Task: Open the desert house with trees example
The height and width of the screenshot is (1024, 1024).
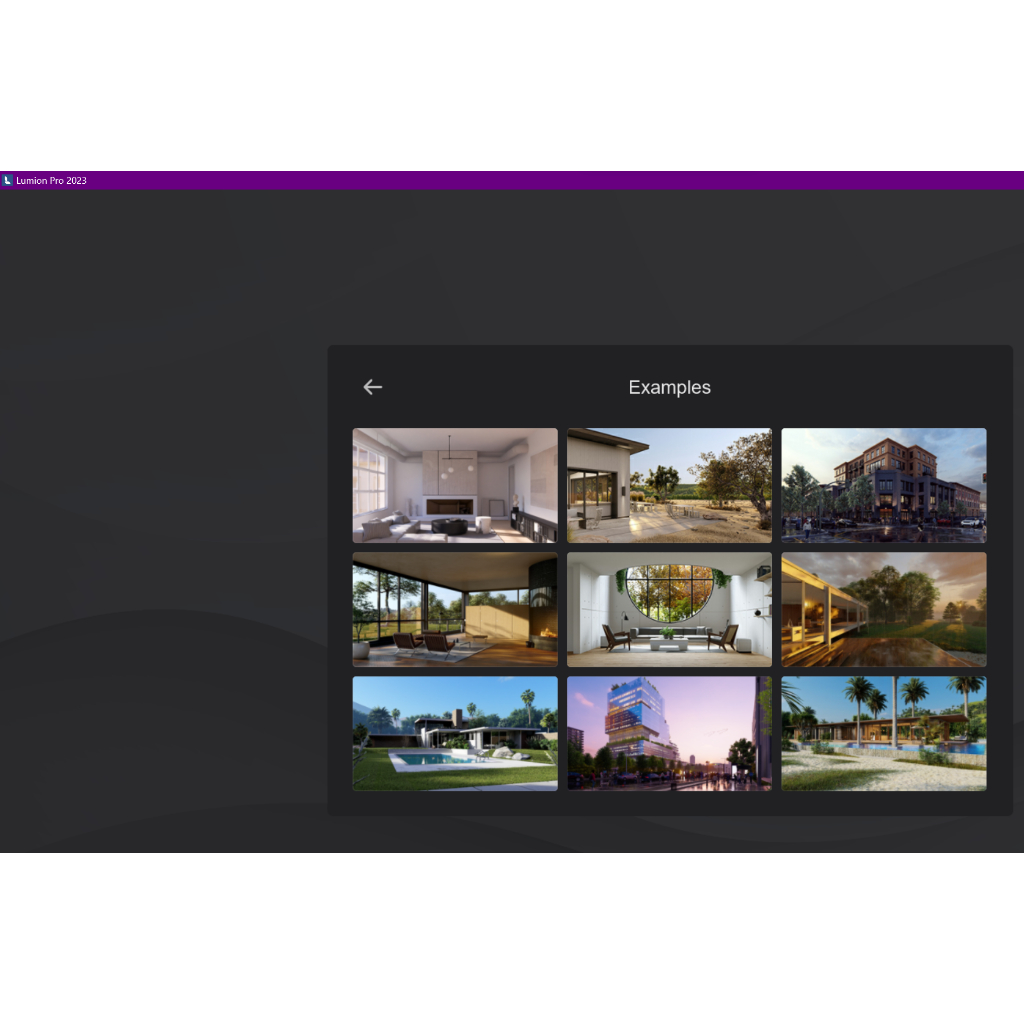Action: (x=669, y=485)
